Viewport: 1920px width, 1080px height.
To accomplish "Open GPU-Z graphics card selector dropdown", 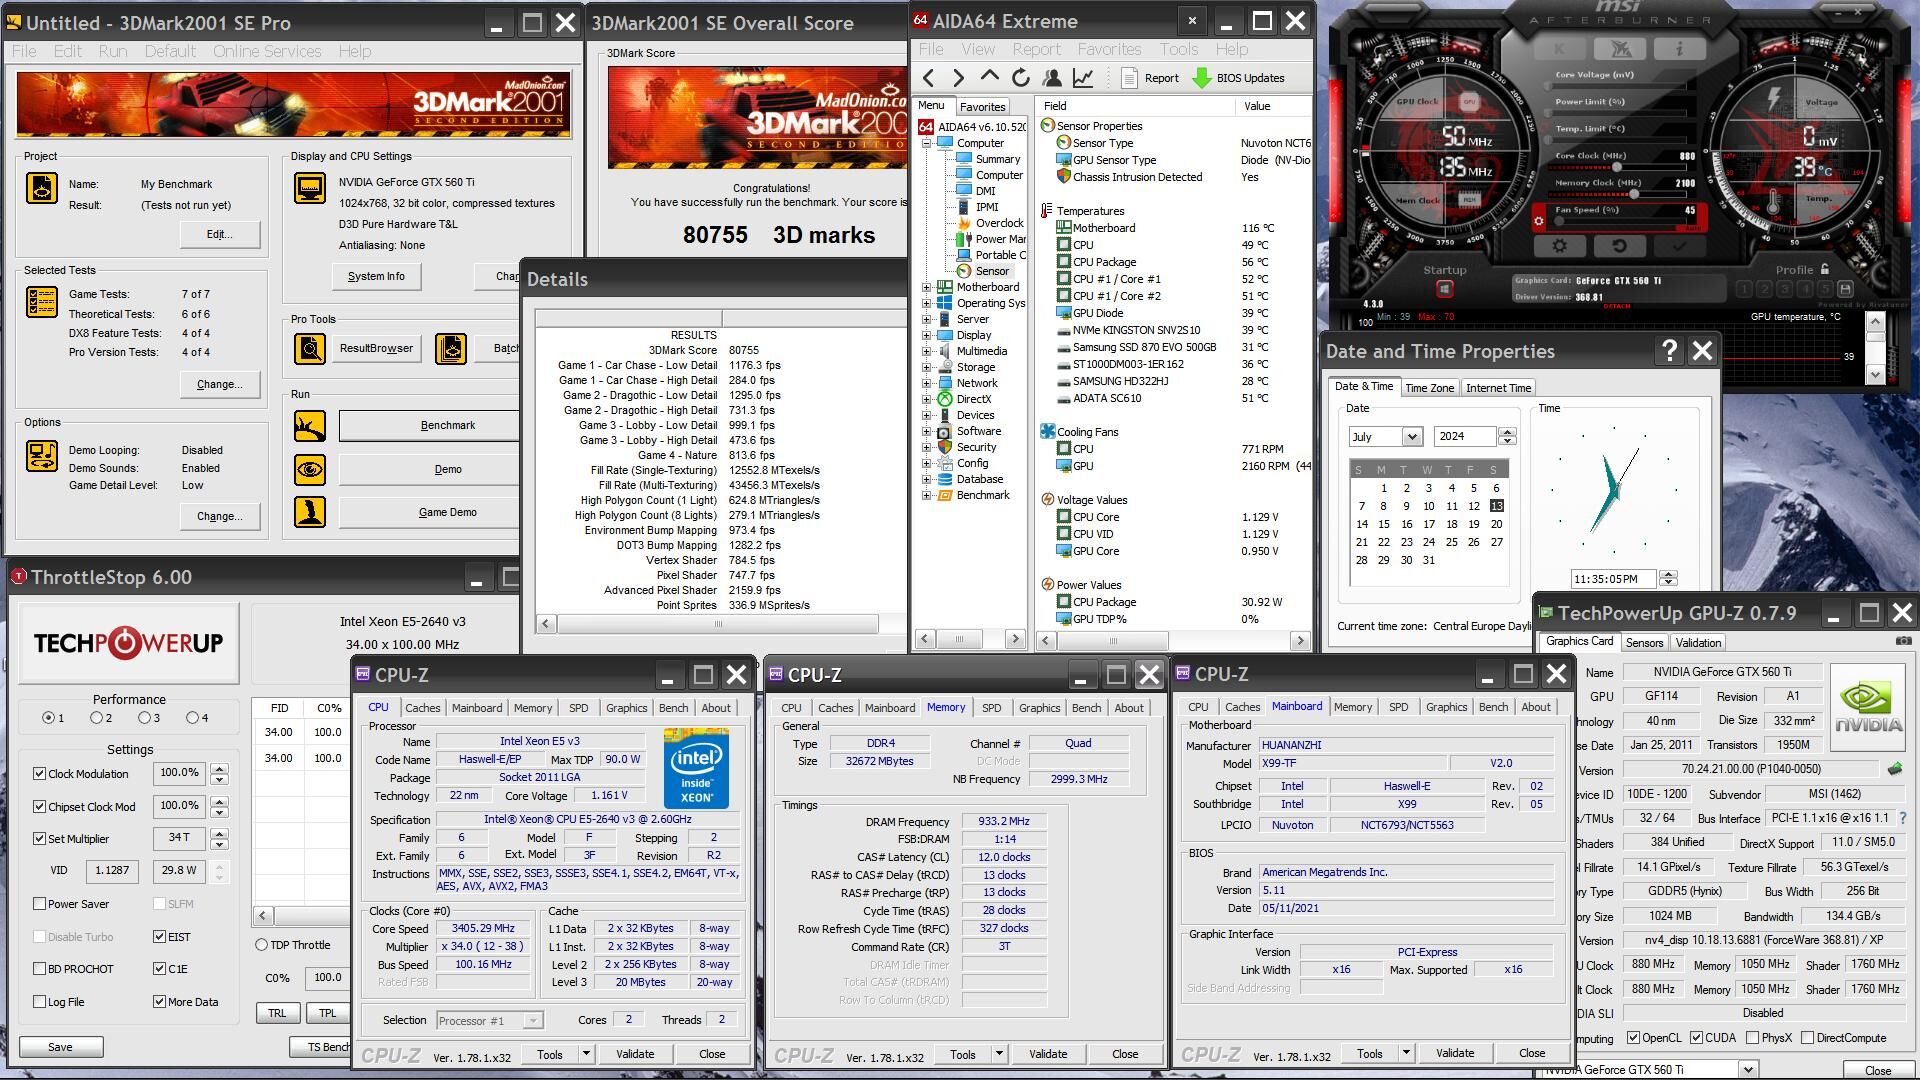I will pos(1748,1070).
